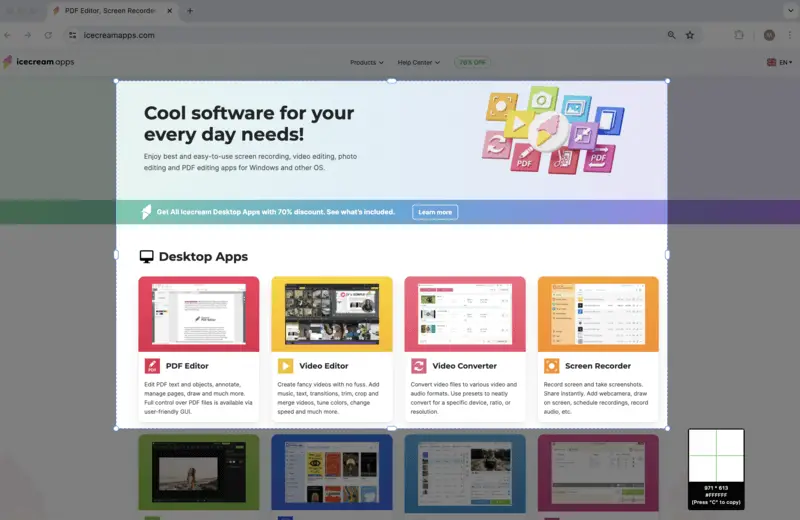Click the browser forward arrow
The height and width of the screenshot is (520, 800).
coord(28,35)
